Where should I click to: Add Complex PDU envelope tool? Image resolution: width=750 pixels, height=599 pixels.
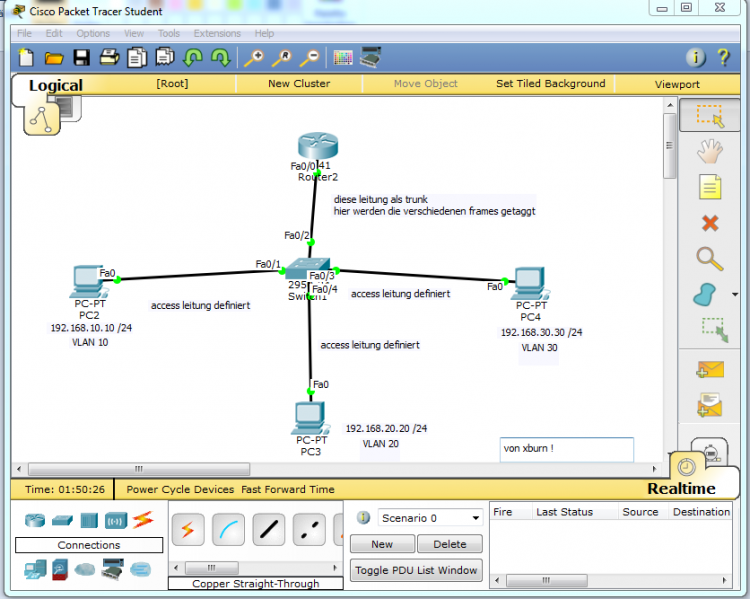tap(710, 405)
